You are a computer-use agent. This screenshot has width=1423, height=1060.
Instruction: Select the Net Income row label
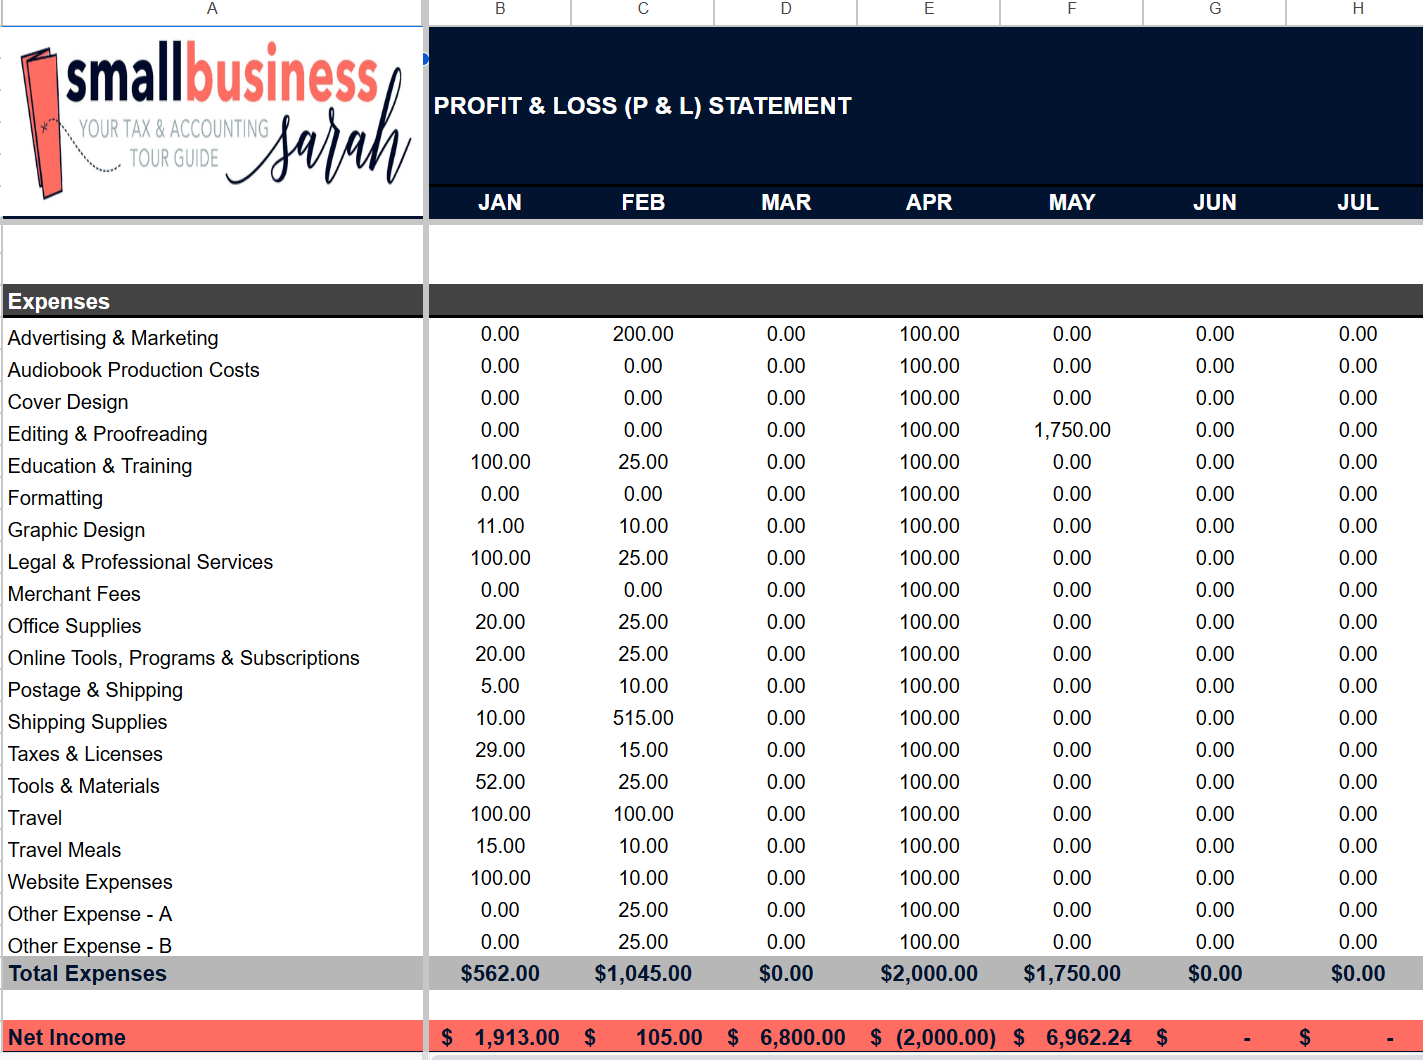pos(66,1037)
